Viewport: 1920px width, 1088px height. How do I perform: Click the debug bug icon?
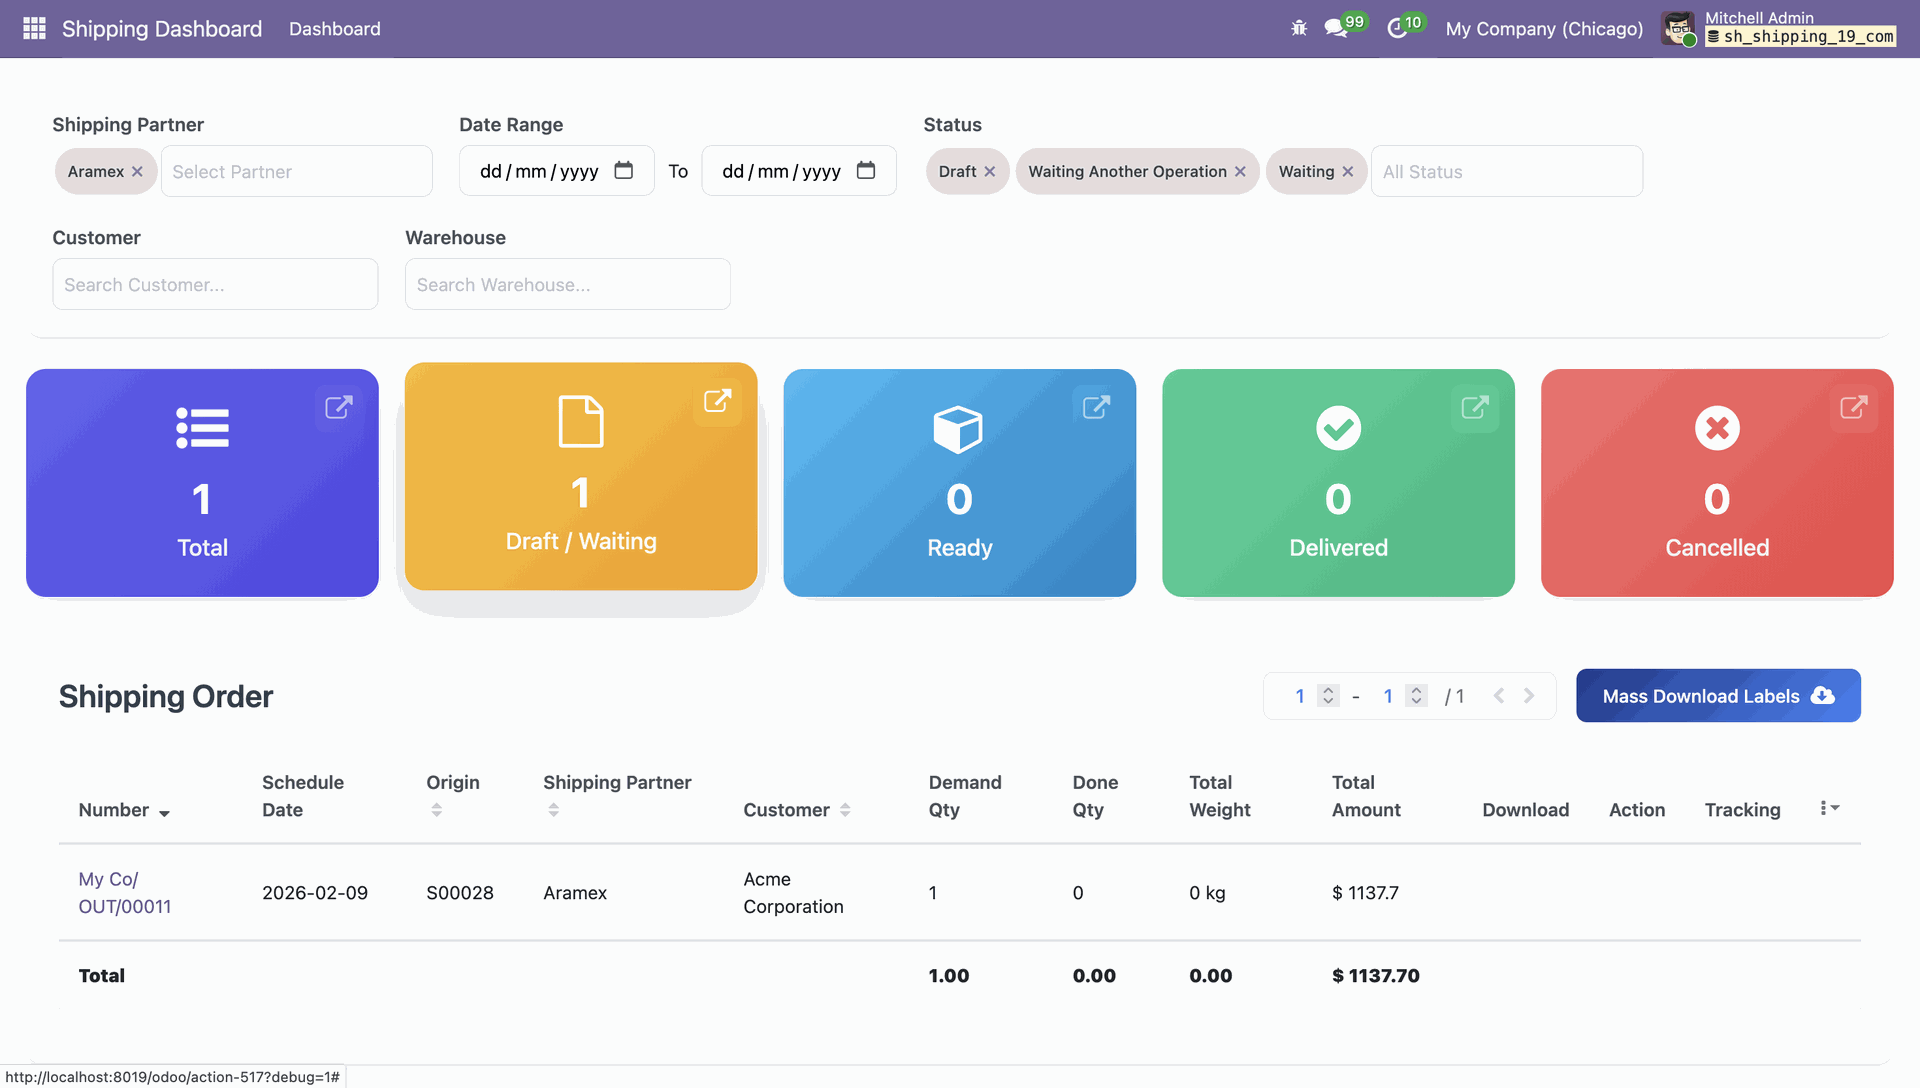[1299, 28]
